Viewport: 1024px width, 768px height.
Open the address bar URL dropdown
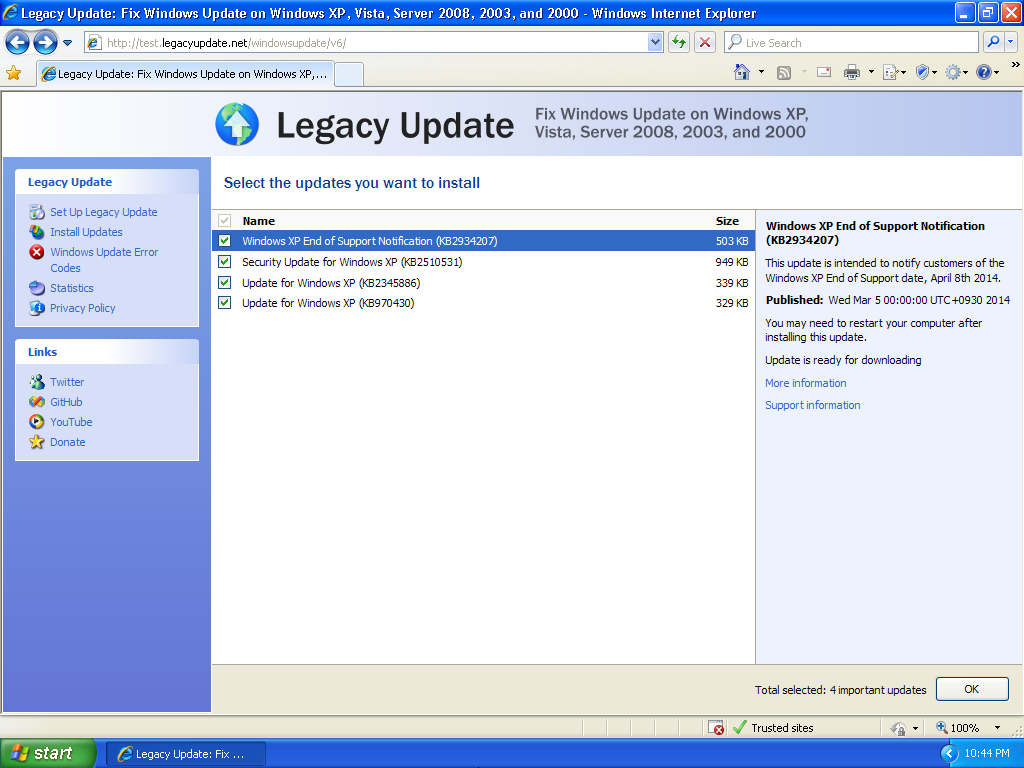point(655,42)
